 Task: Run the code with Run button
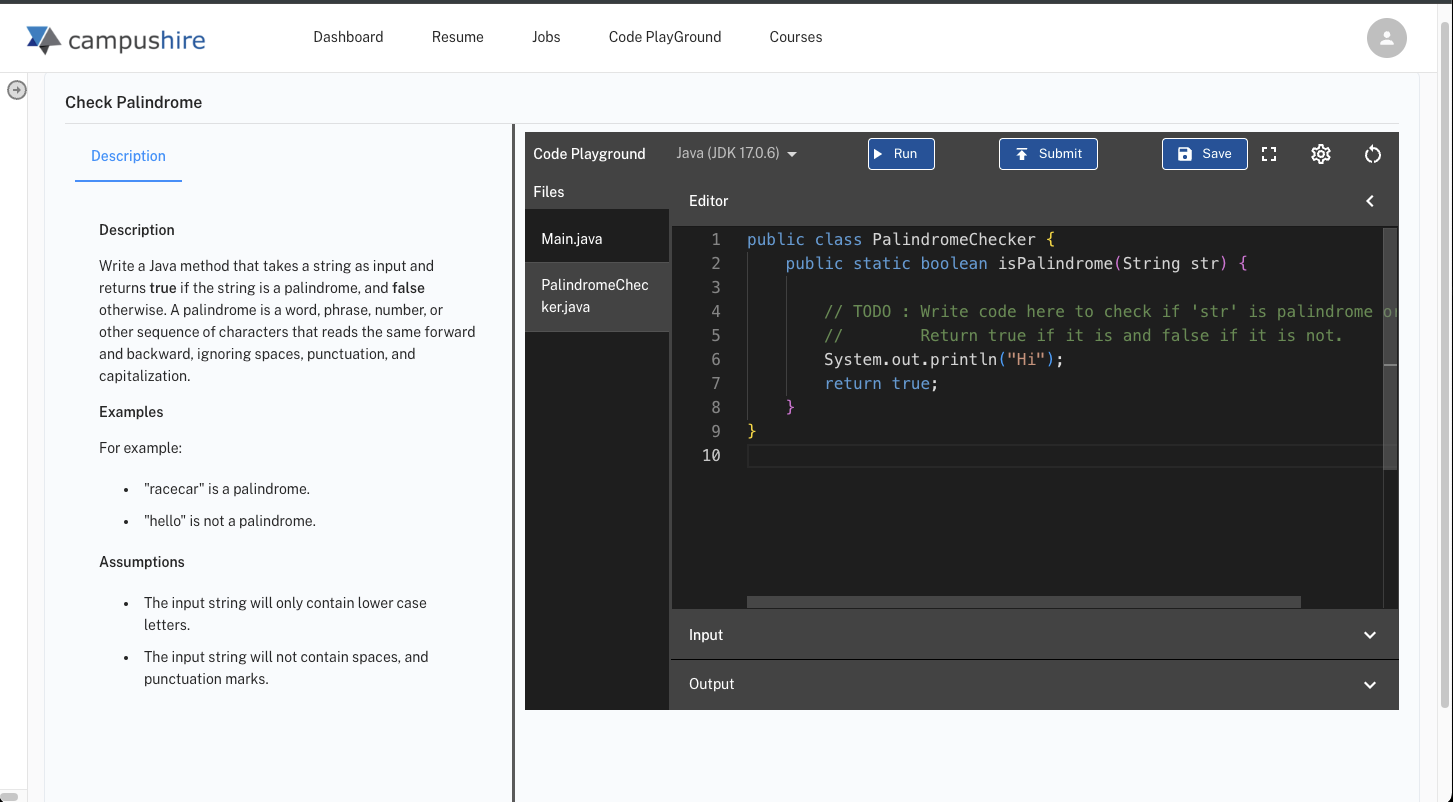pyautogui.click(x=900, y=154)
